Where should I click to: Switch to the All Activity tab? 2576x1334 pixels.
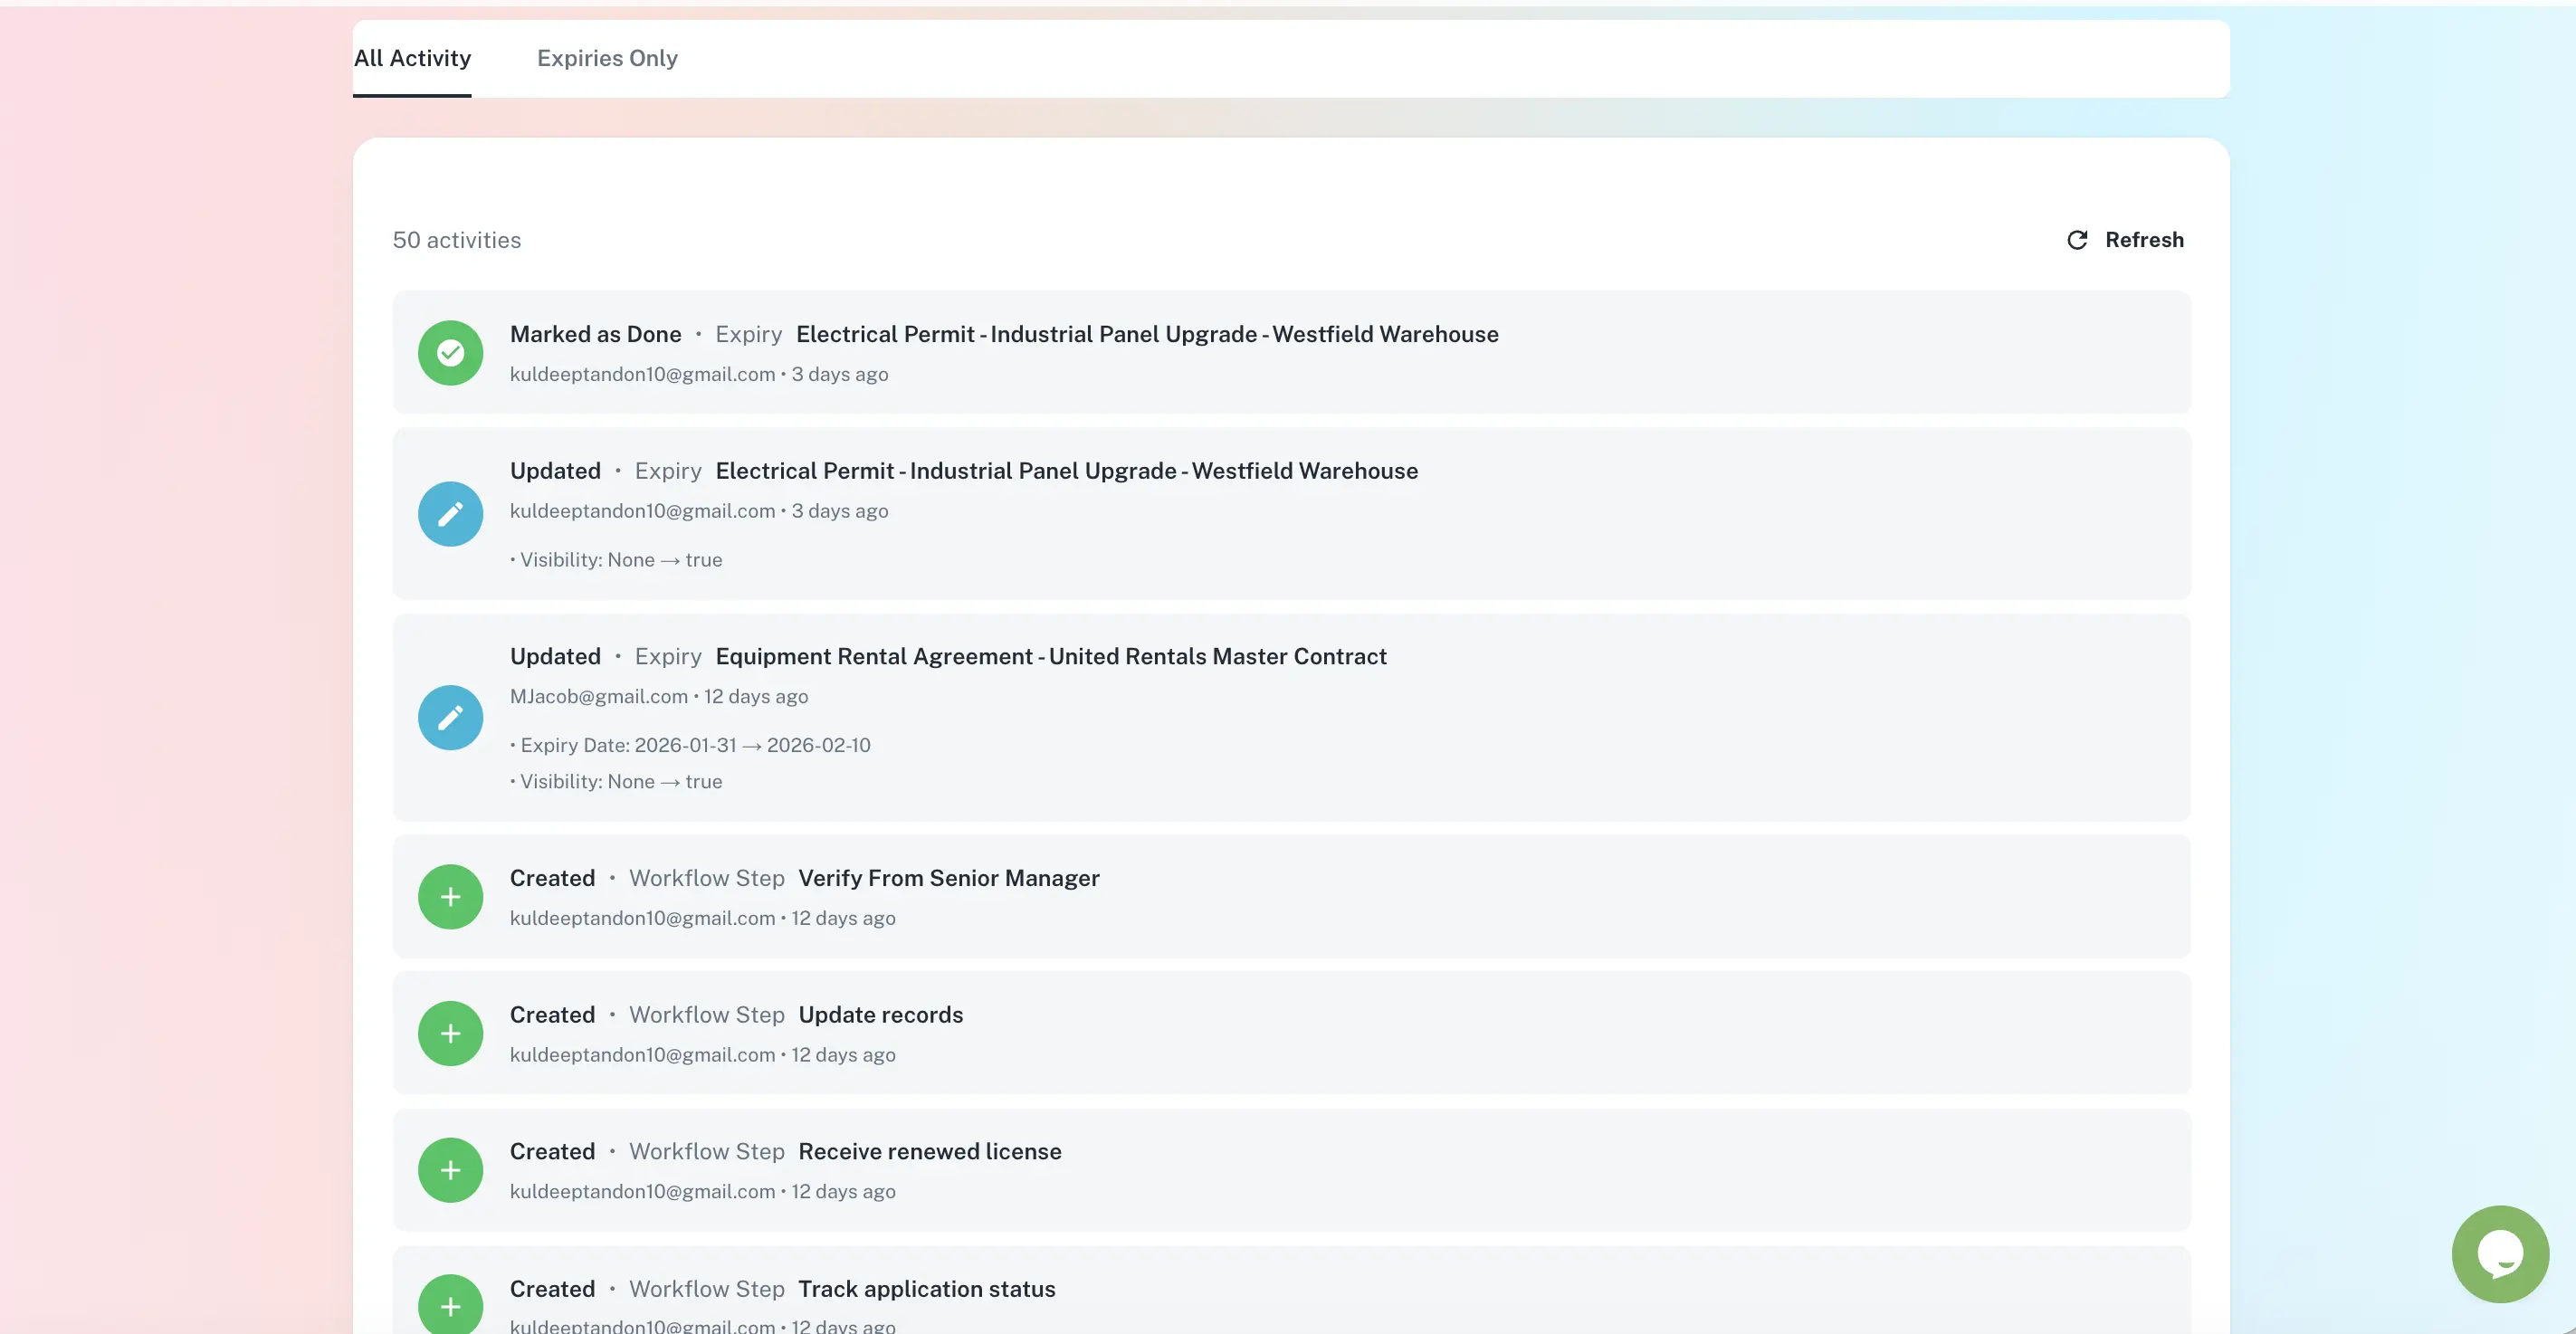pos(412,58)
